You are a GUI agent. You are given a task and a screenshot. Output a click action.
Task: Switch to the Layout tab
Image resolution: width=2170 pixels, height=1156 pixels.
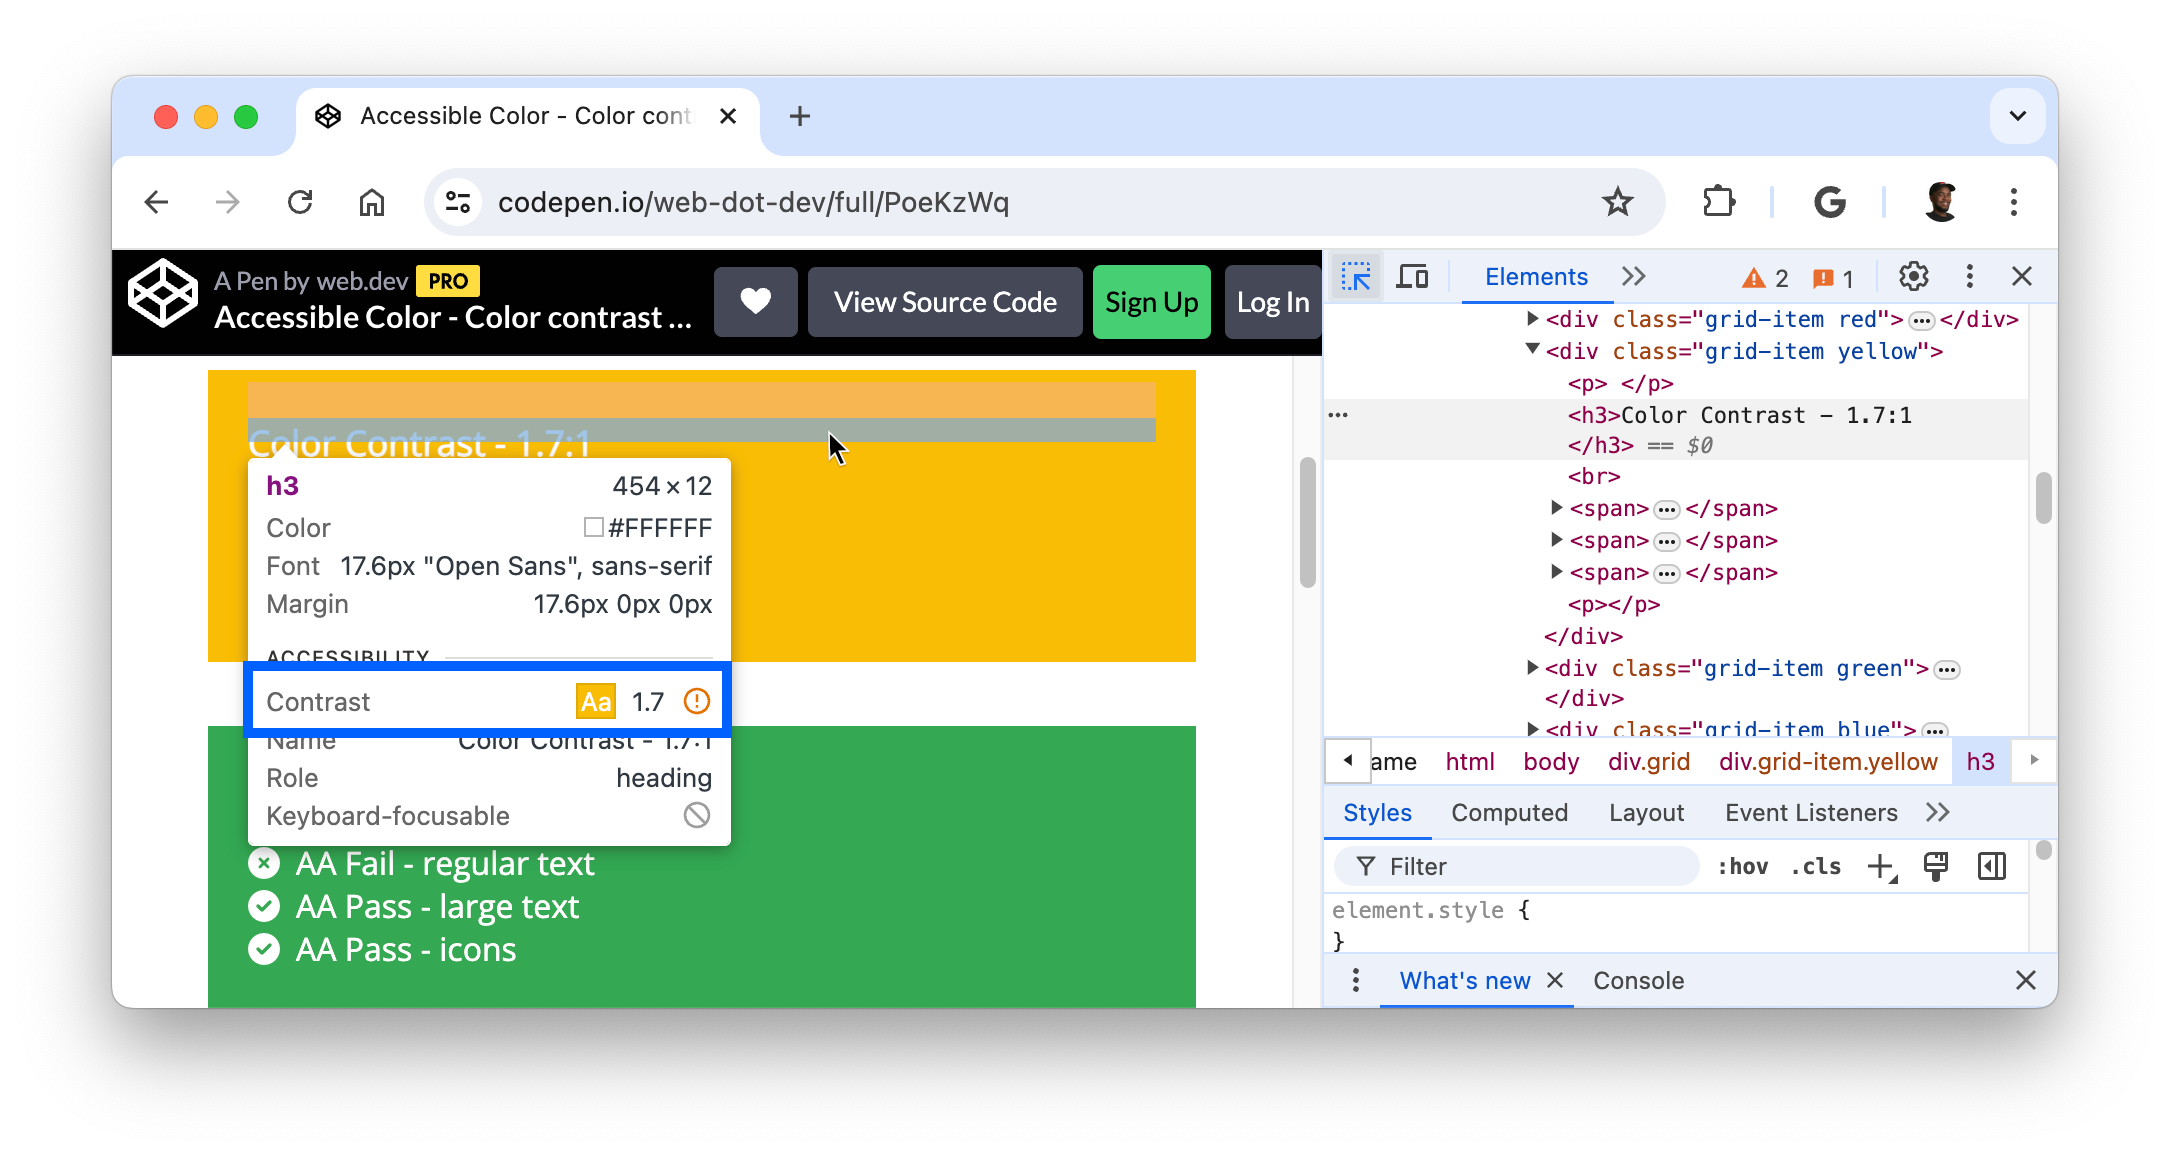point(1646,811)
